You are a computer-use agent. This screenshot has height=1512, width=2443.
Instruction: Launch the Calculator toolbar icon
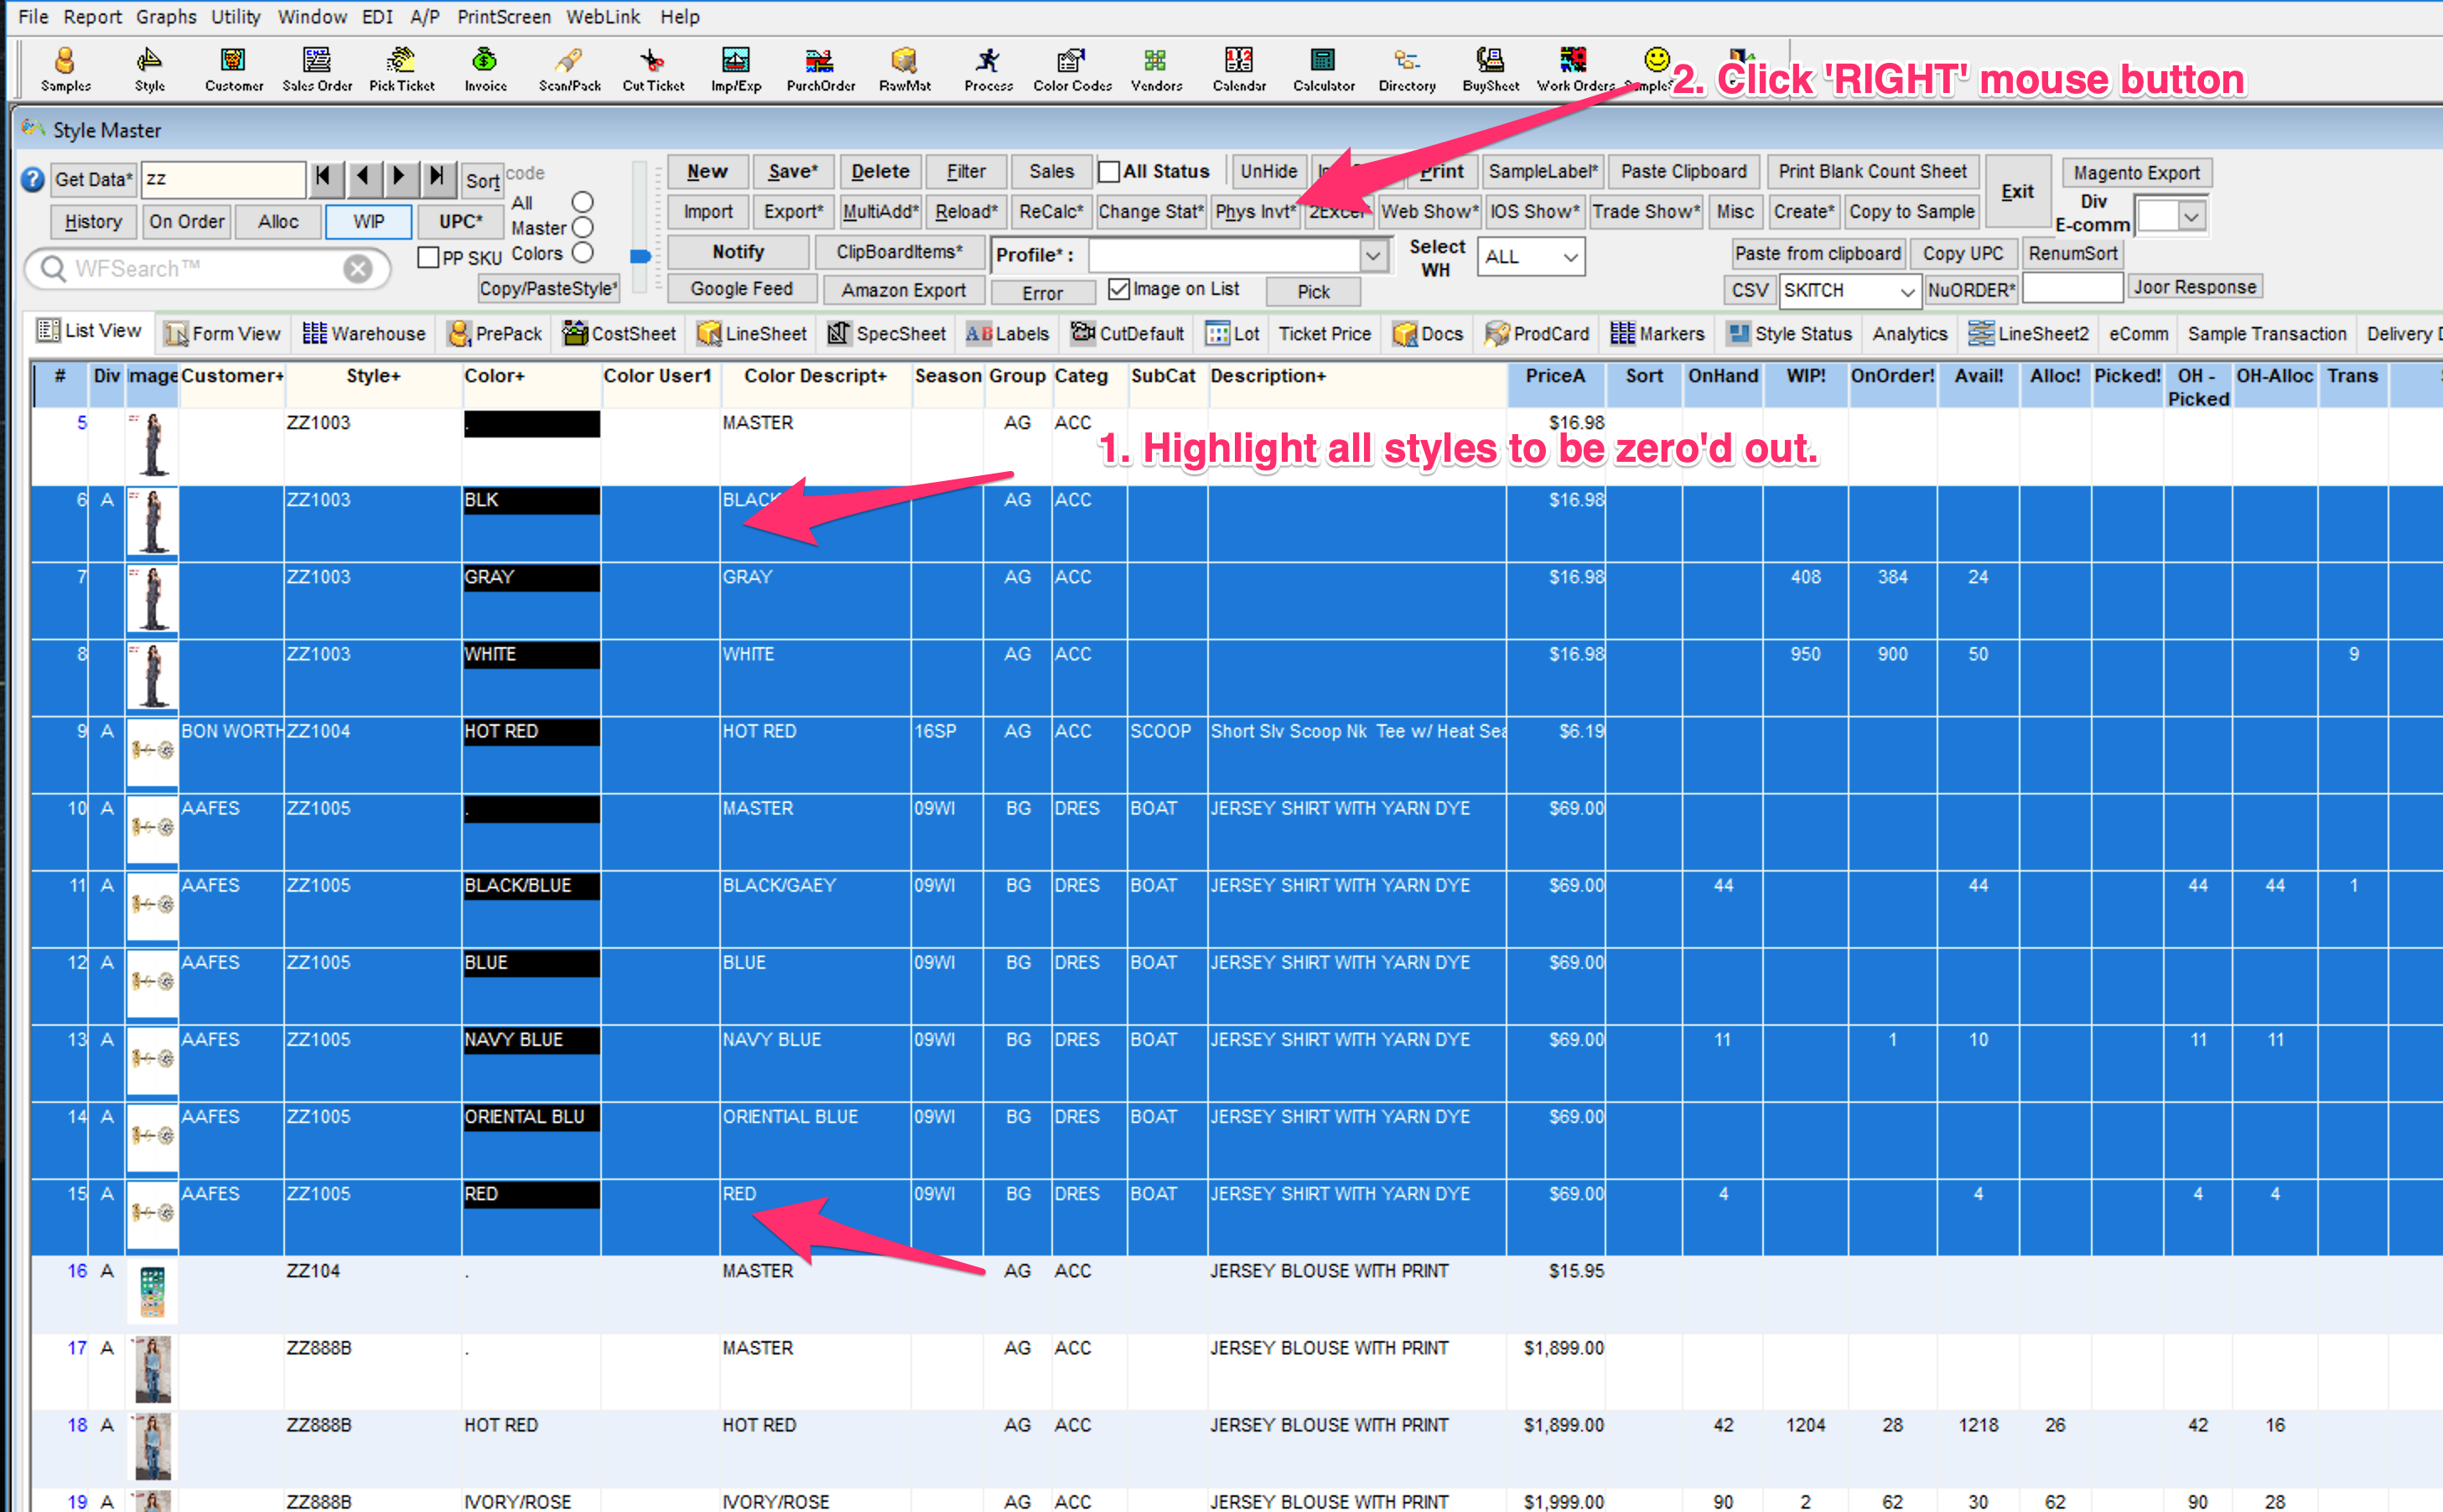[x=1323, y=68]
